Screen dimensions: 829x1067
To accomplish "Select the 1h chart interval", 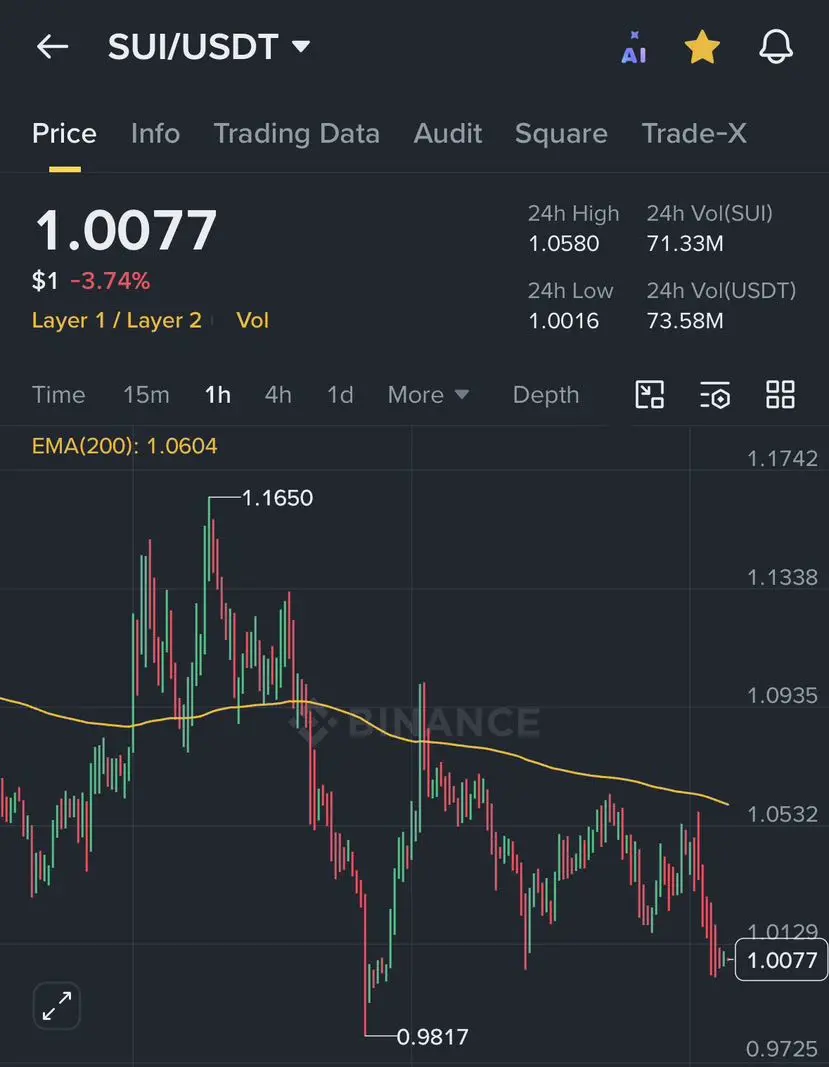I will [218, 395].
